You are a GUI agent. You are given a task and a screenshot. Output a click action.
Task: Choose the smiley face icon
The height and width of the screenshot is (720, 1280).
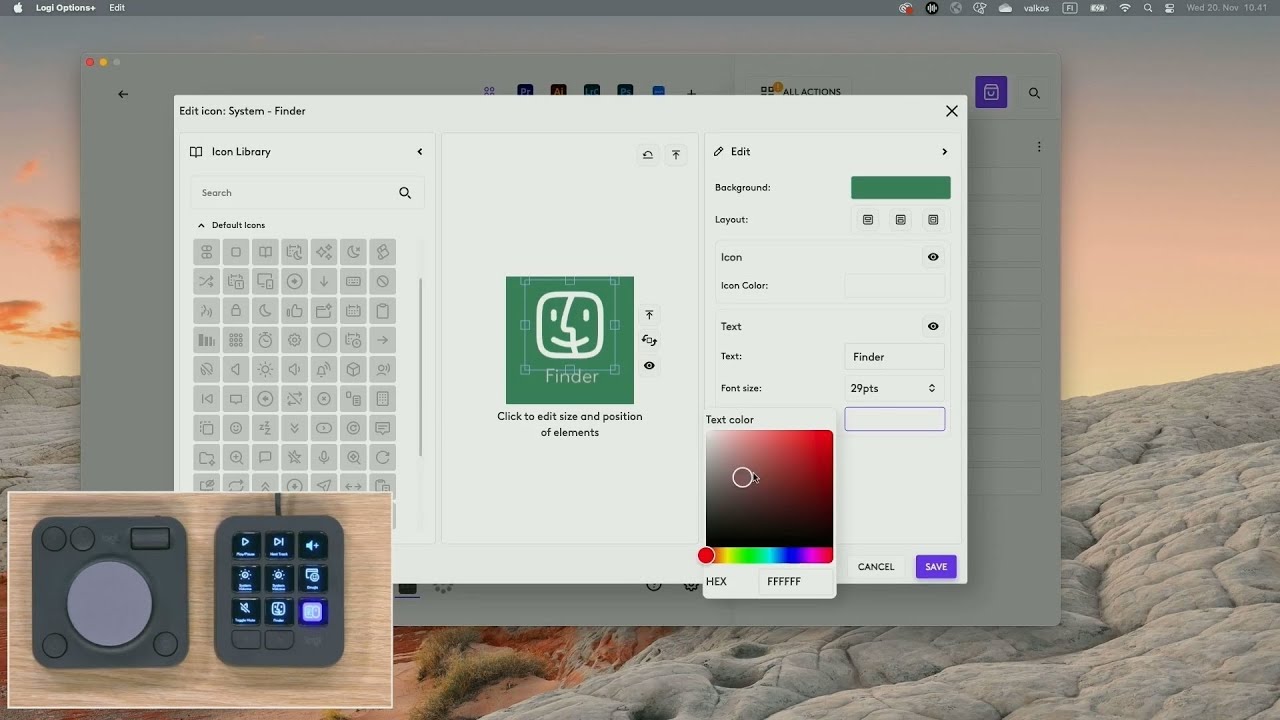(236, 428)
